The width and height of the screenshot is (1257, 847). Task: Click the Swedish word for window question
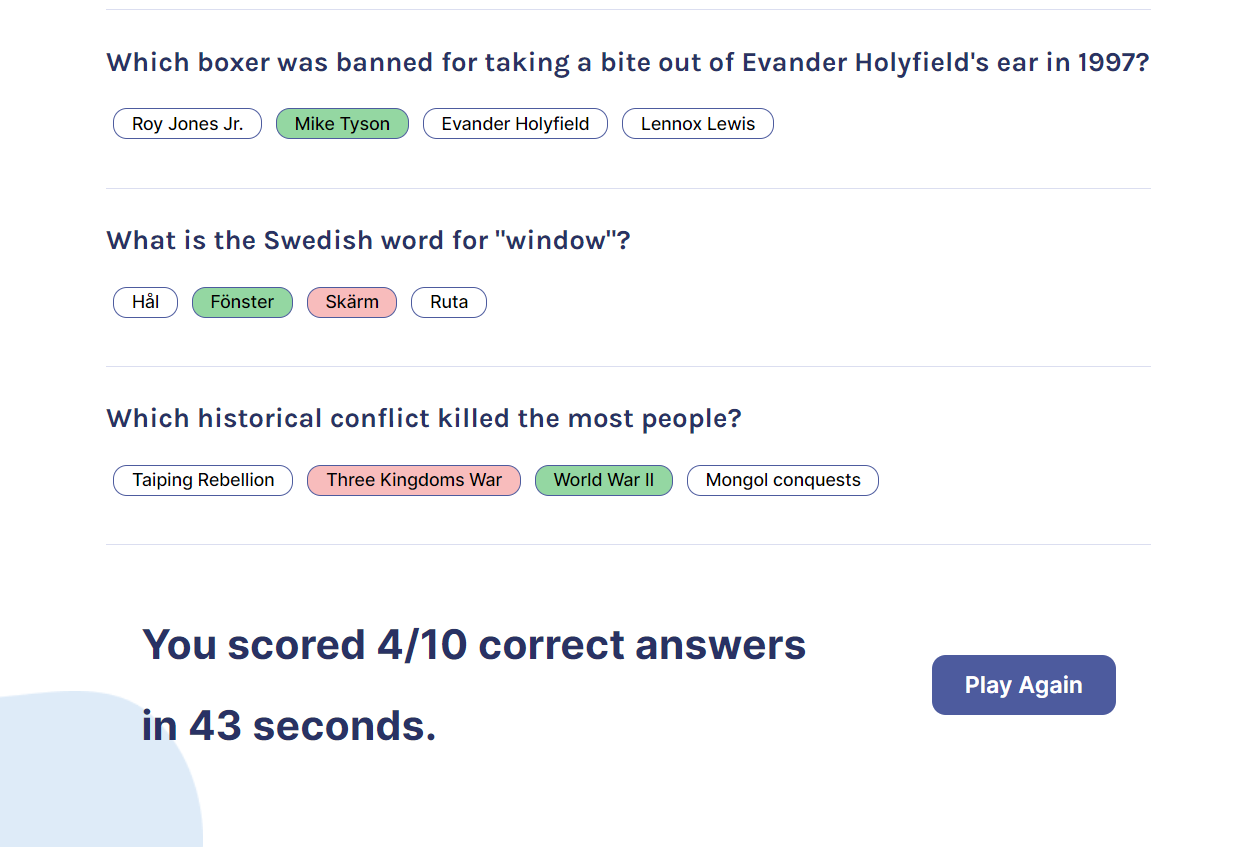tap(368, 240)
